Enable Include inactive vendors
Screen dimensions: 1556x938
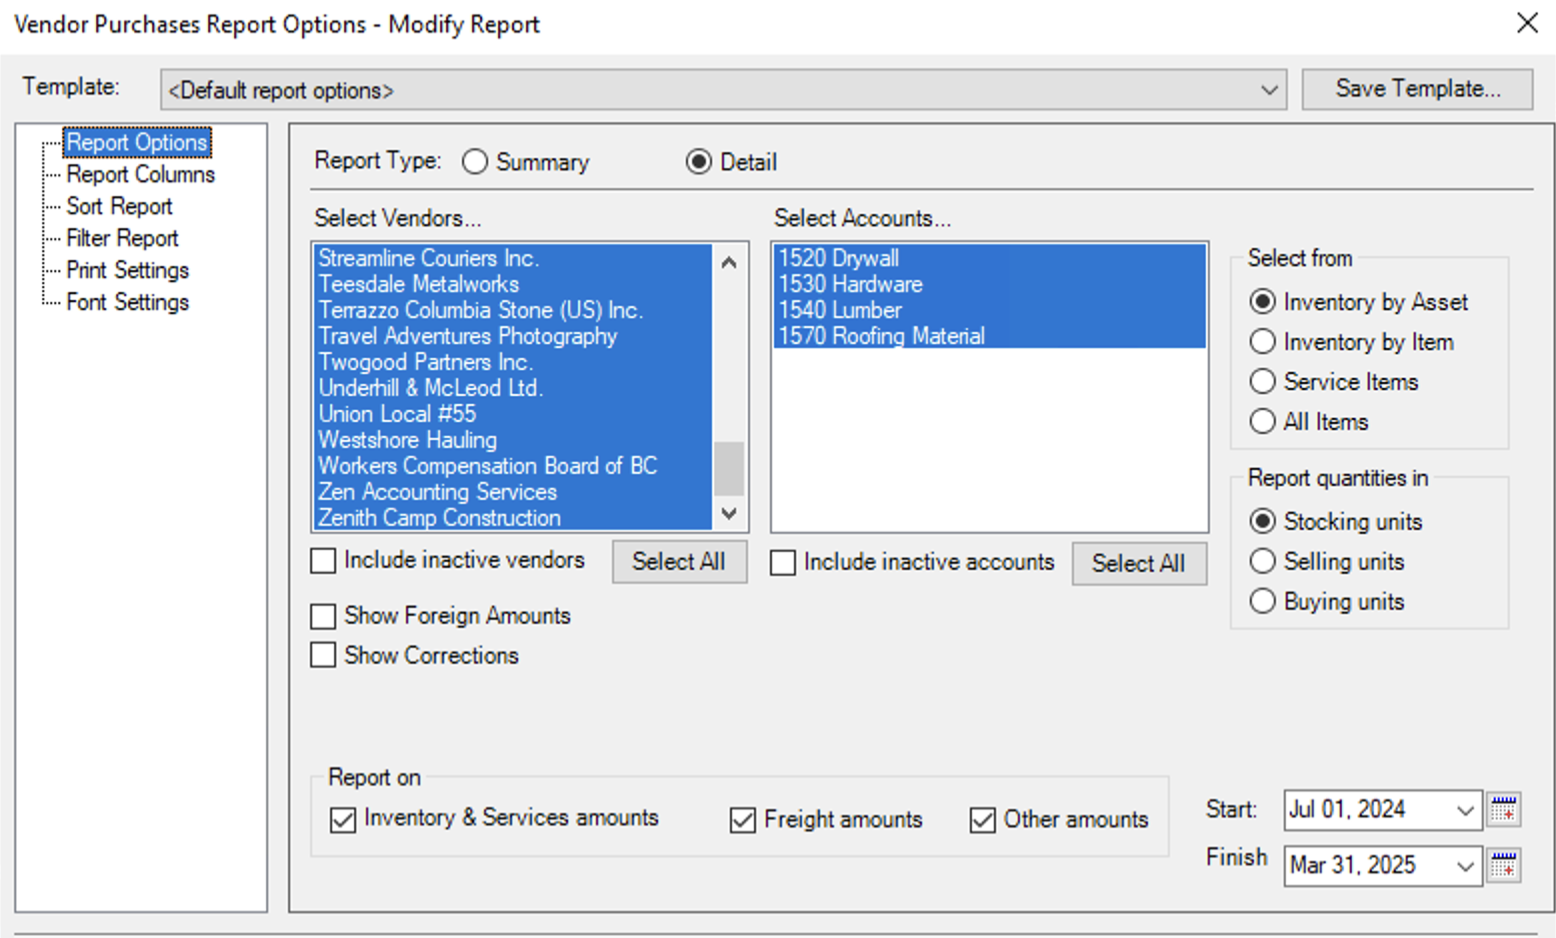tap(322, 560)
